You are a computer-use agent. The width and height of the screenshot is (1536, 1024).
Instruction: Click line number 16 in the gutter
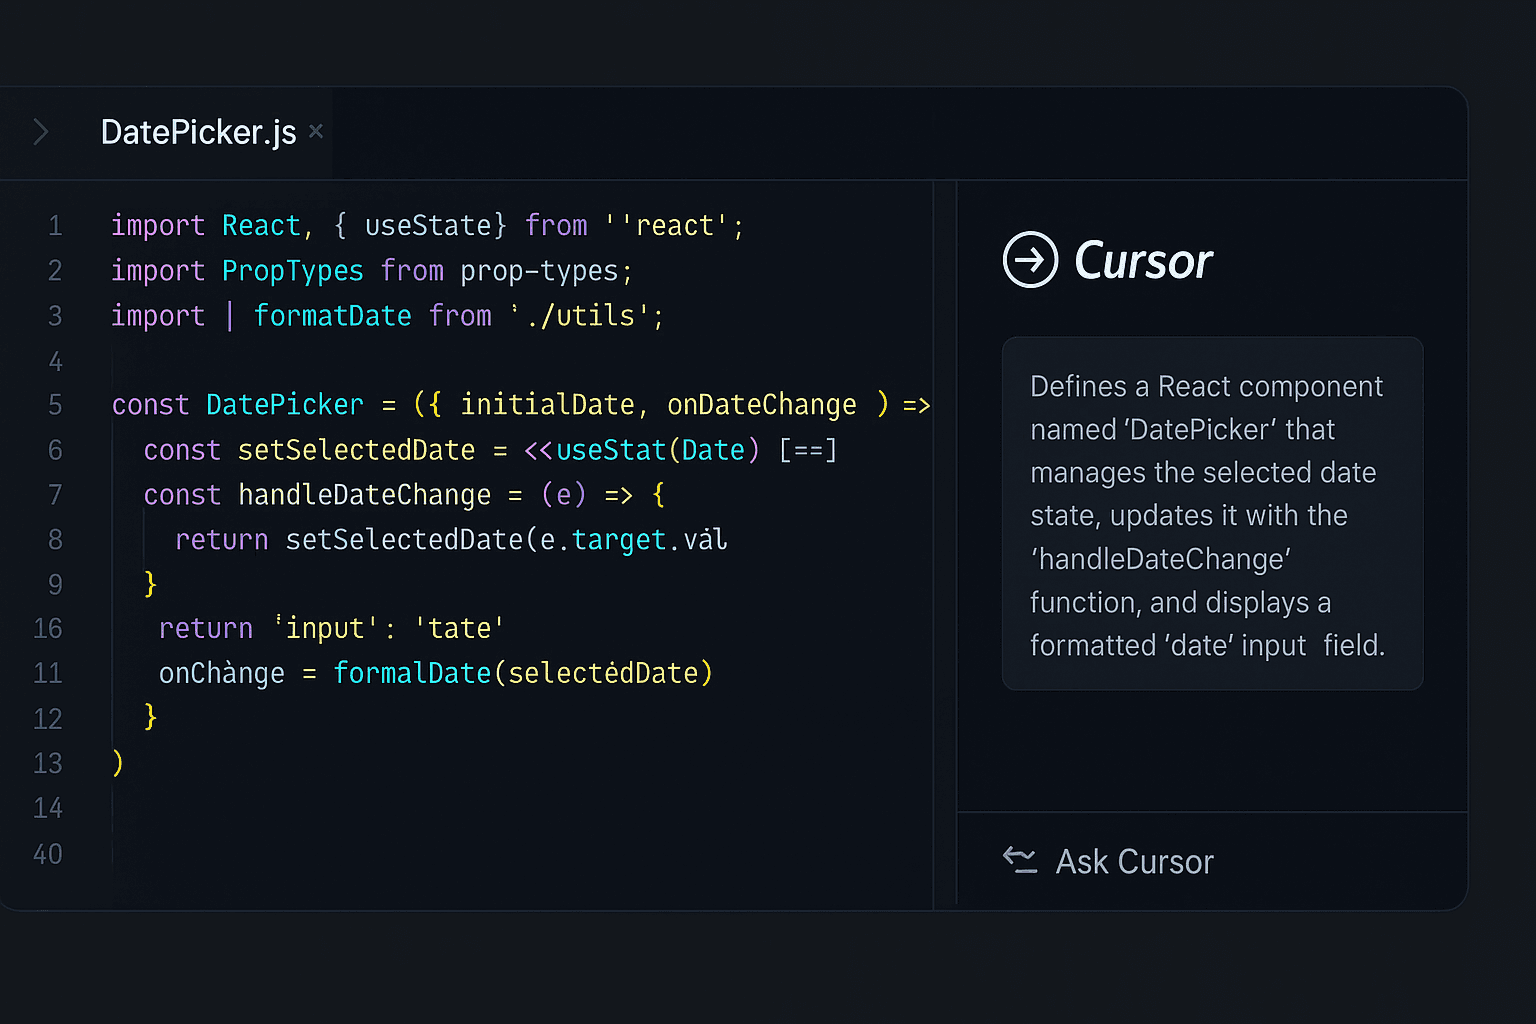pos(48,629)
